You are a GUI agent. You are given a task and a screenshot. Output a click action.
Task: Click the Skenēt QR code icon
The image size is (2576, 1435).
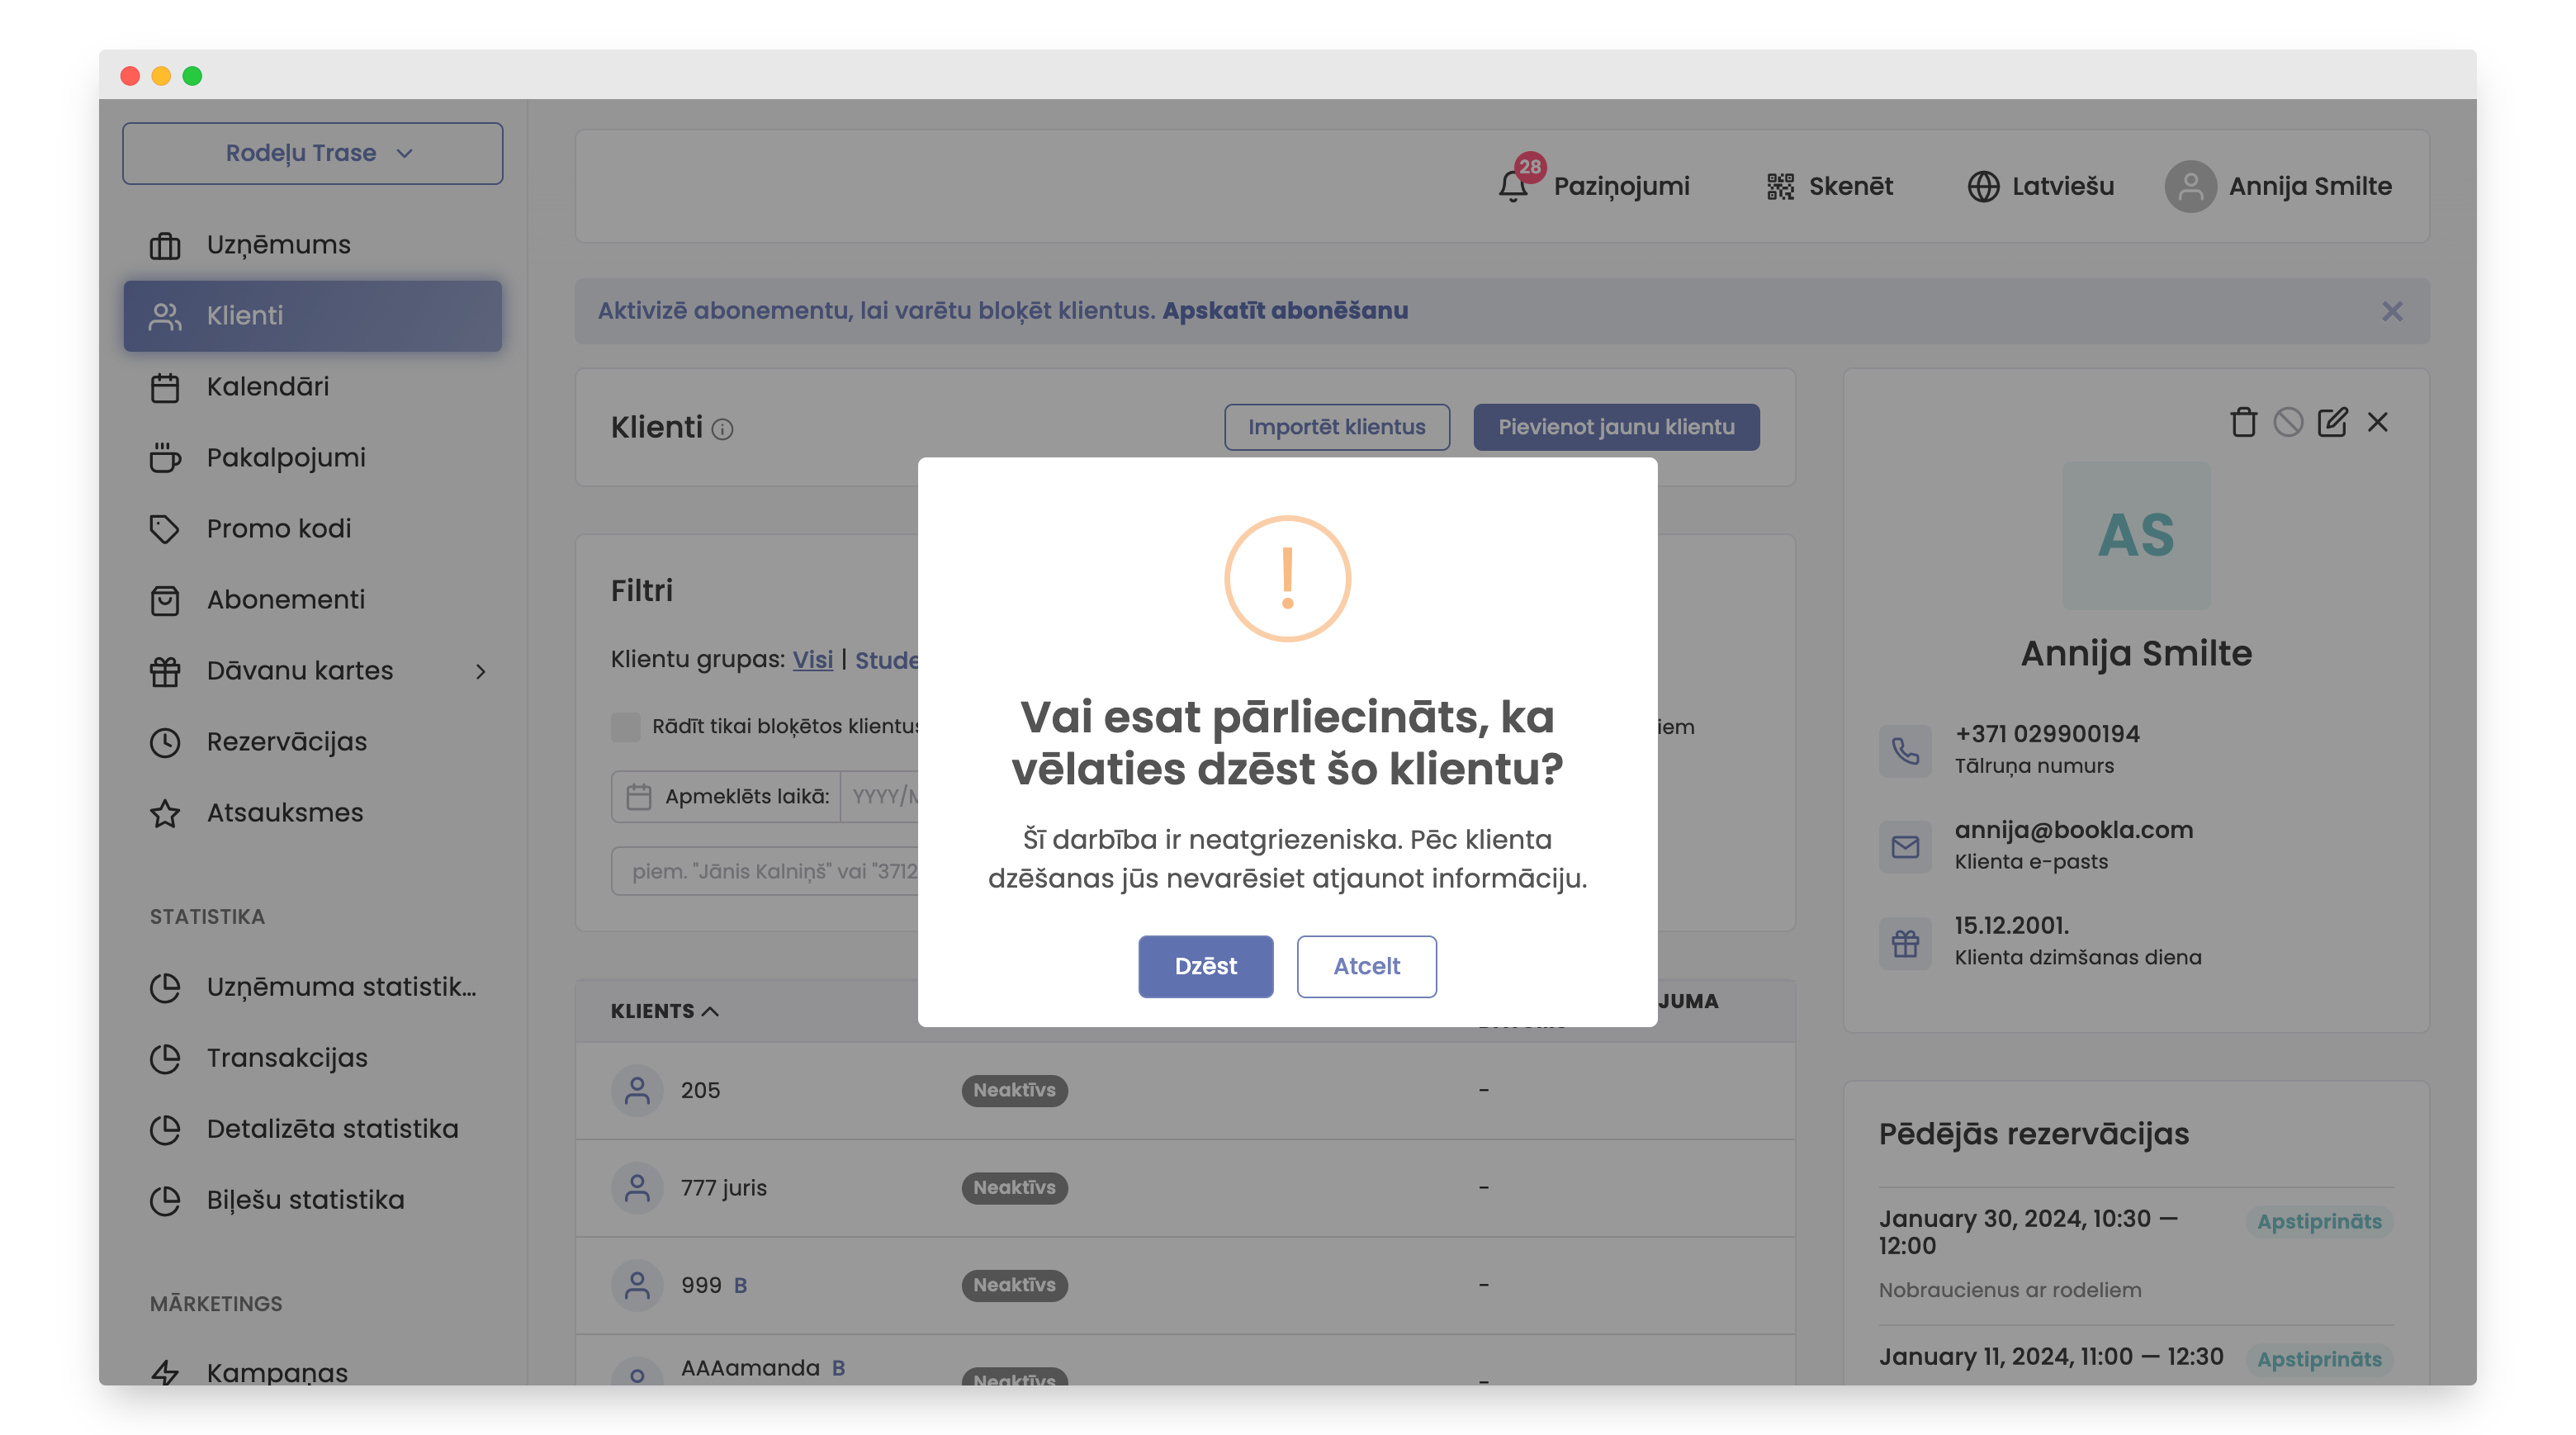tap(1780, 187)
